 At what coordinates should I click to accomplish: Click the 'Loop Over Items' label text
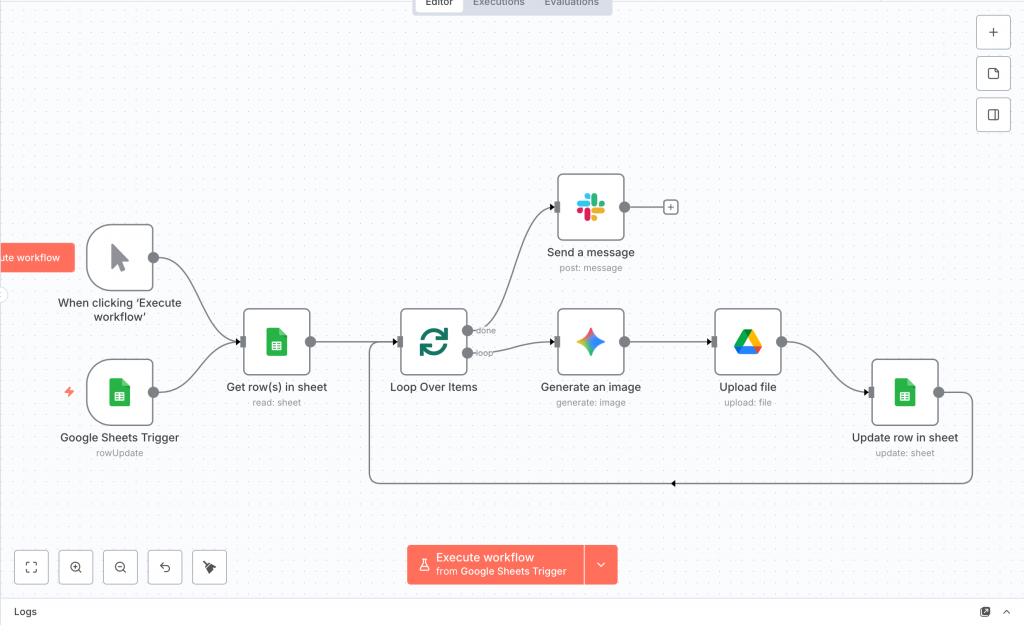[434, 387]
